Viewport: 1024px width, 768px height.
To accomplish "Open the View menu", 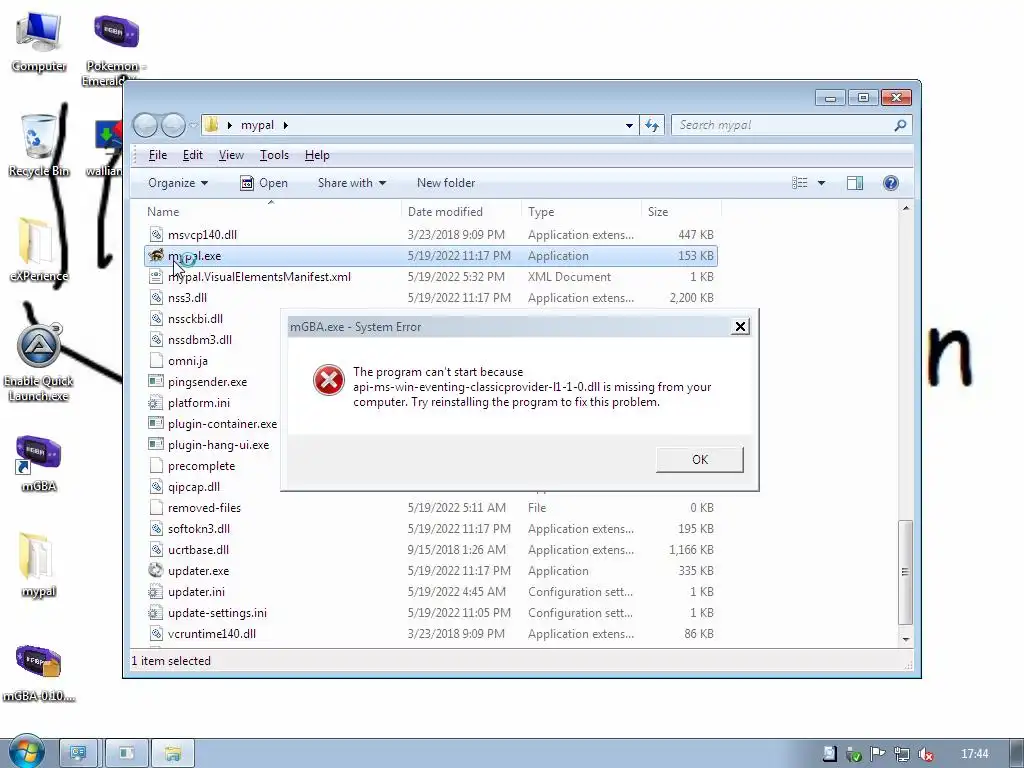I will tap(231, 155).
